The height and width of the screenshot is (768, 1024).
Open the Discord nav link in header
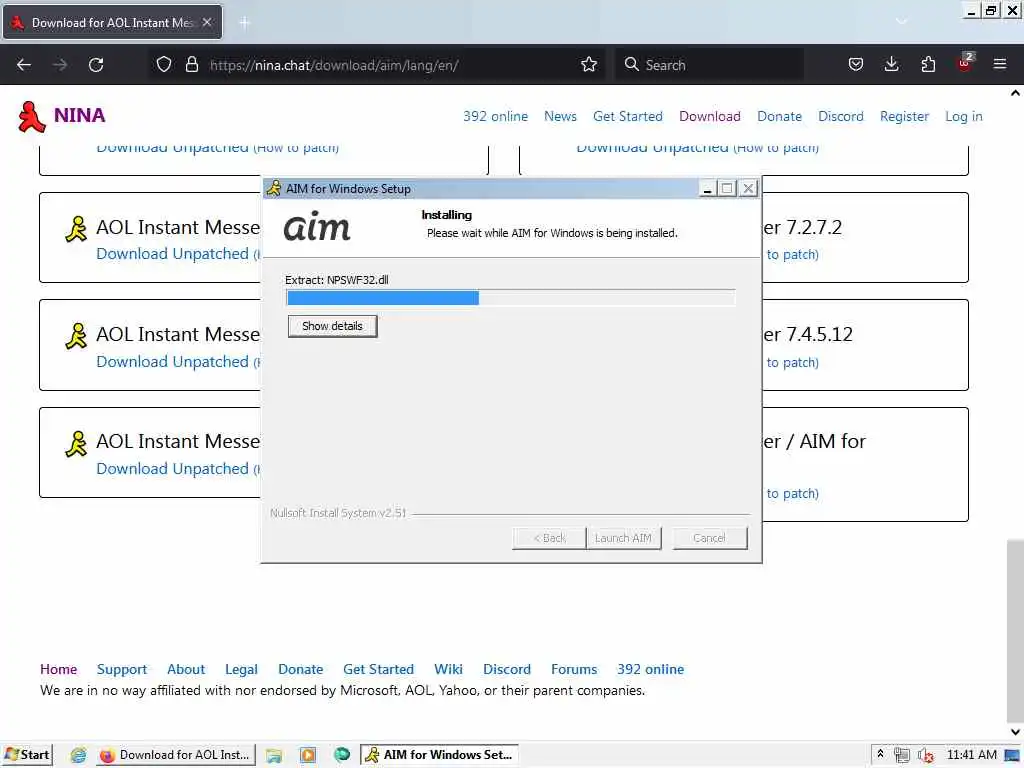840,116
